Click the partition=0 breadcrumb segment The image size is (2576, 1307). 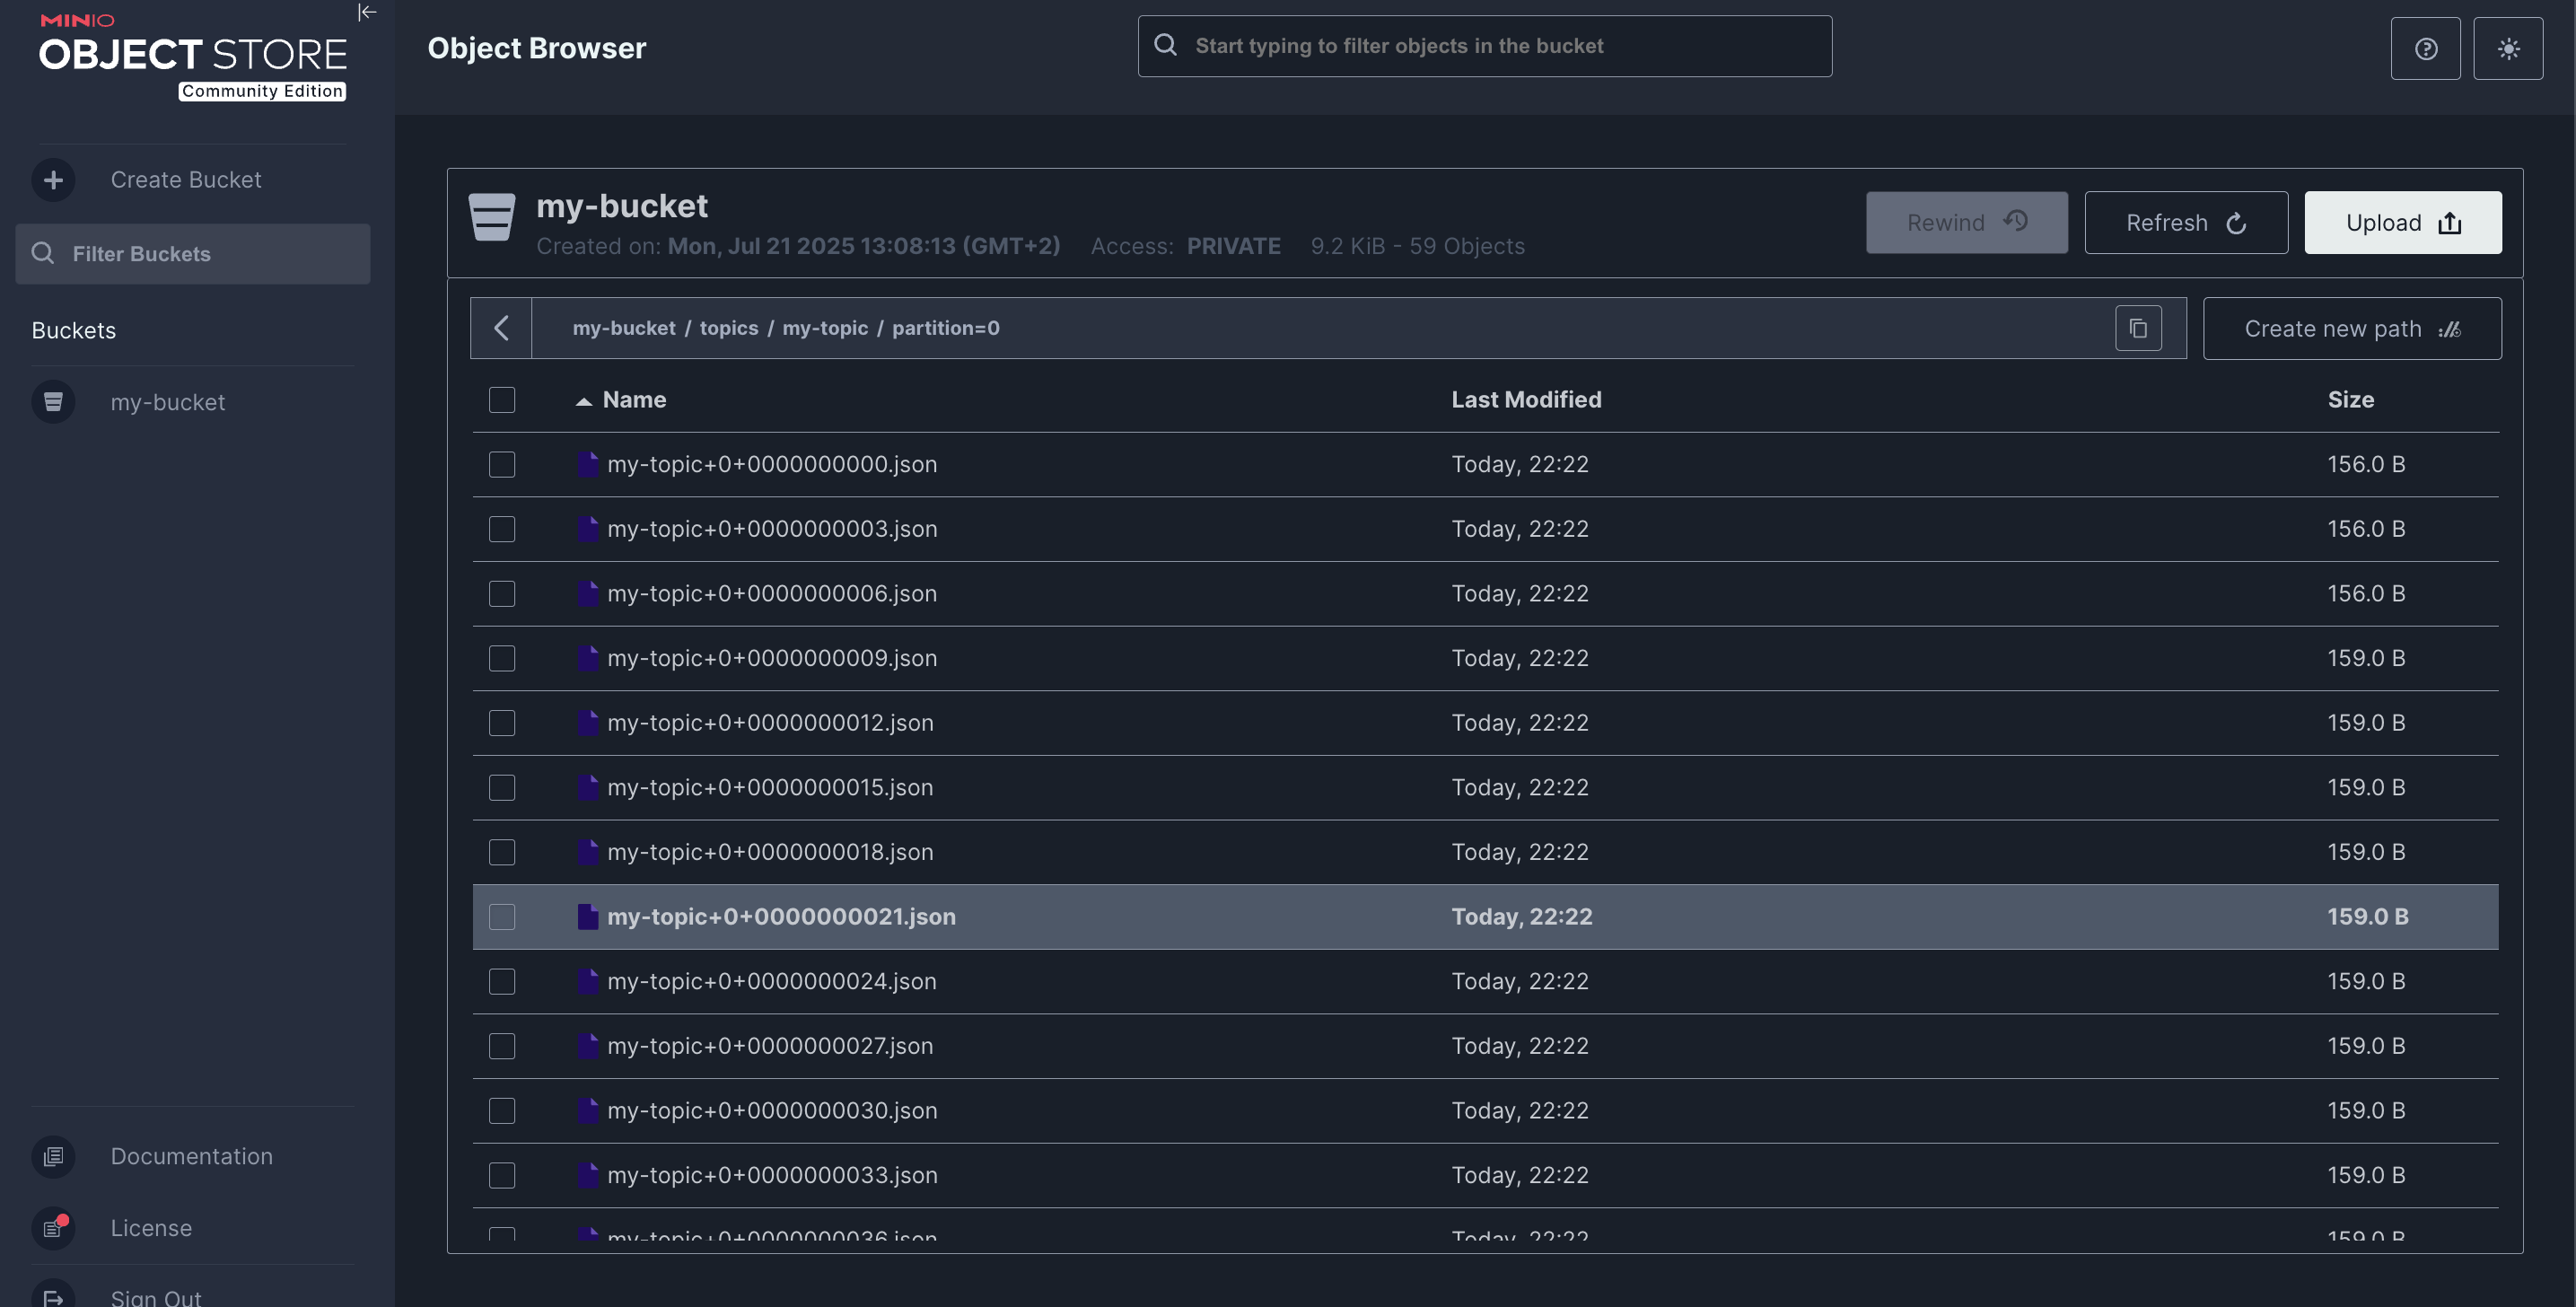(x=945, y=328)
